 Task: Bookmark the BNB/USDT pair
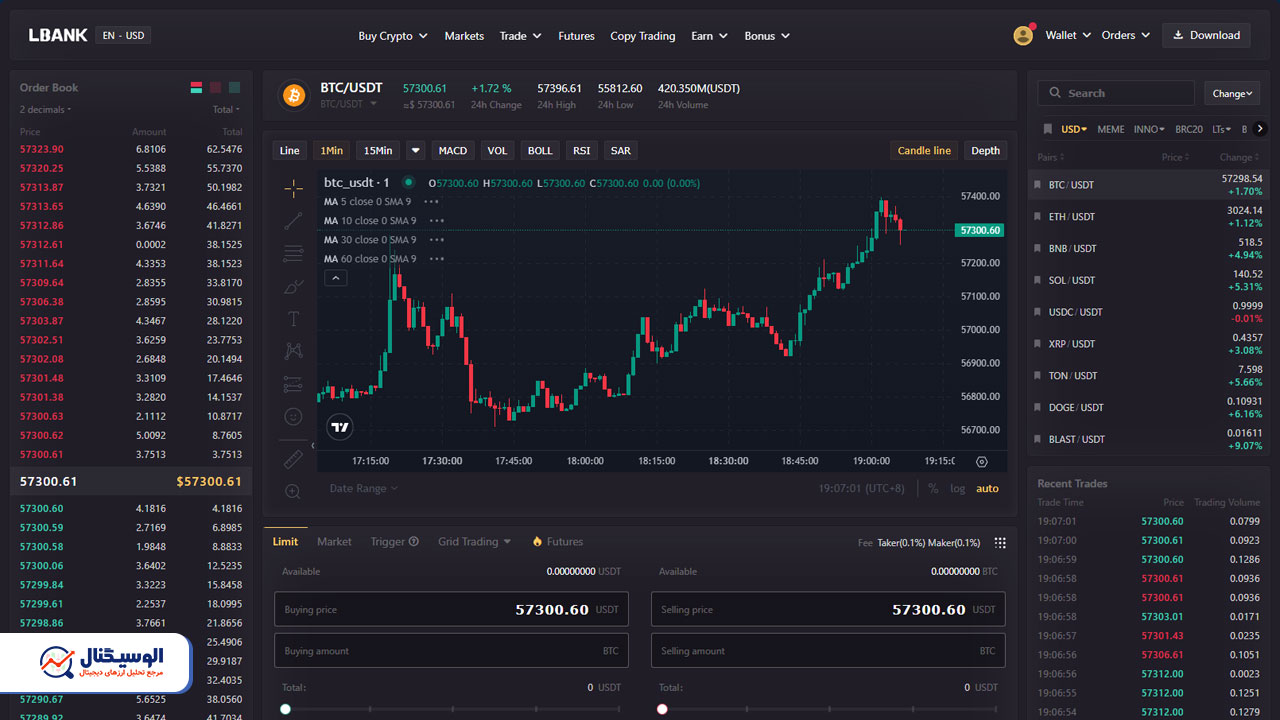pyautogui.click(x=1038, y=248)
